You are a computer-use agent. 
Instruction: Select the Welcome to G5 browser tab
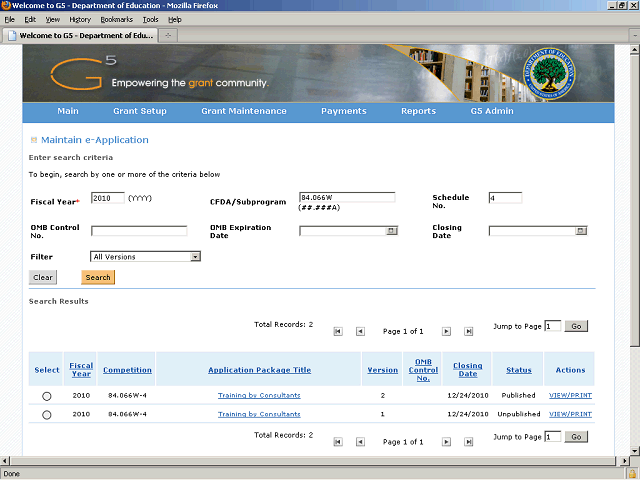click(80, 36)
